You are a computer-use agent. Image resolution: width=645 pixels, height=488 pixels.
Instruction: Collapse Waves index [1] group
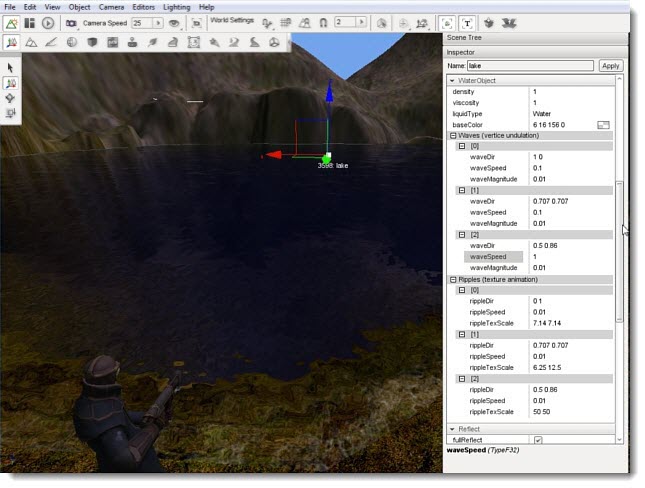(462, 191)
